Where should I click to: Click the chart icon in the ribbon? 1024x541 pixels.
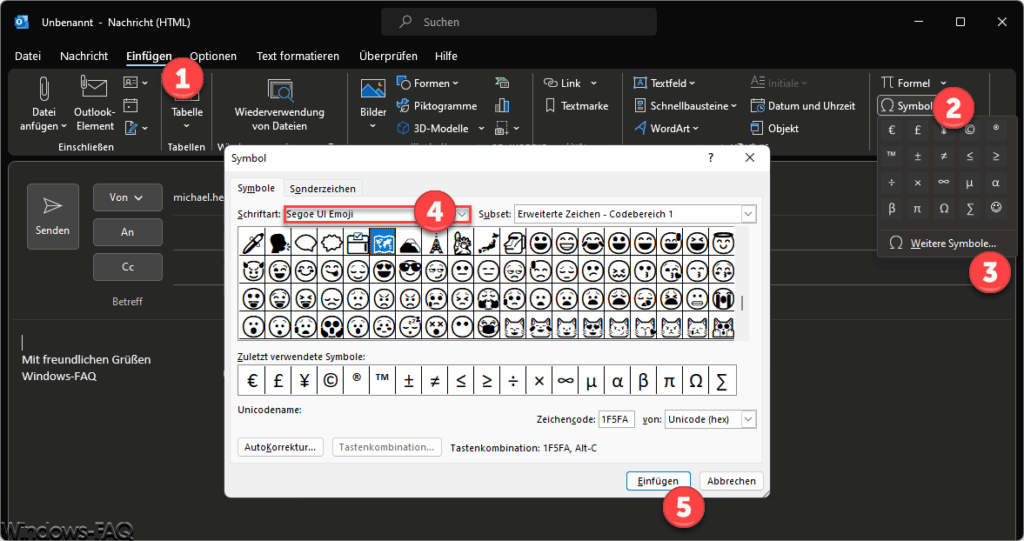[x=502, y=105]
